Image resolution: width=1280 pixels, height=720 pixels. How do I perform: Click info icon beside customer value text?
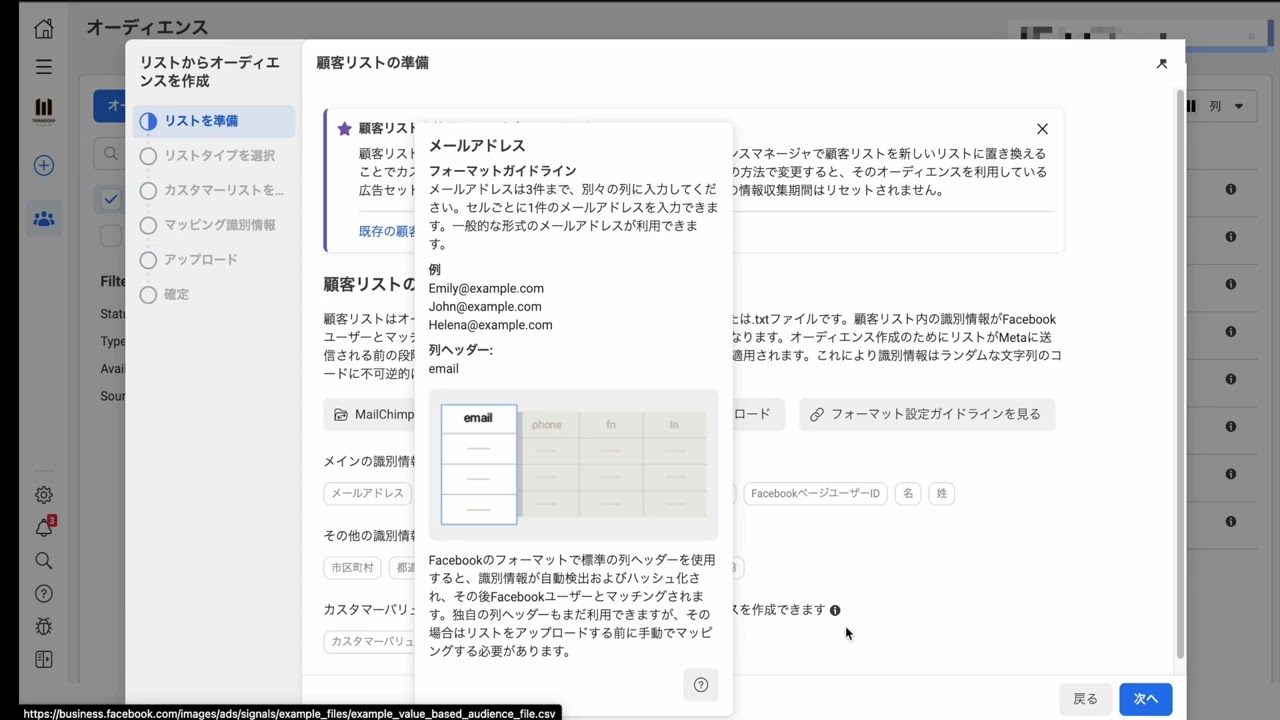point(835,610)
